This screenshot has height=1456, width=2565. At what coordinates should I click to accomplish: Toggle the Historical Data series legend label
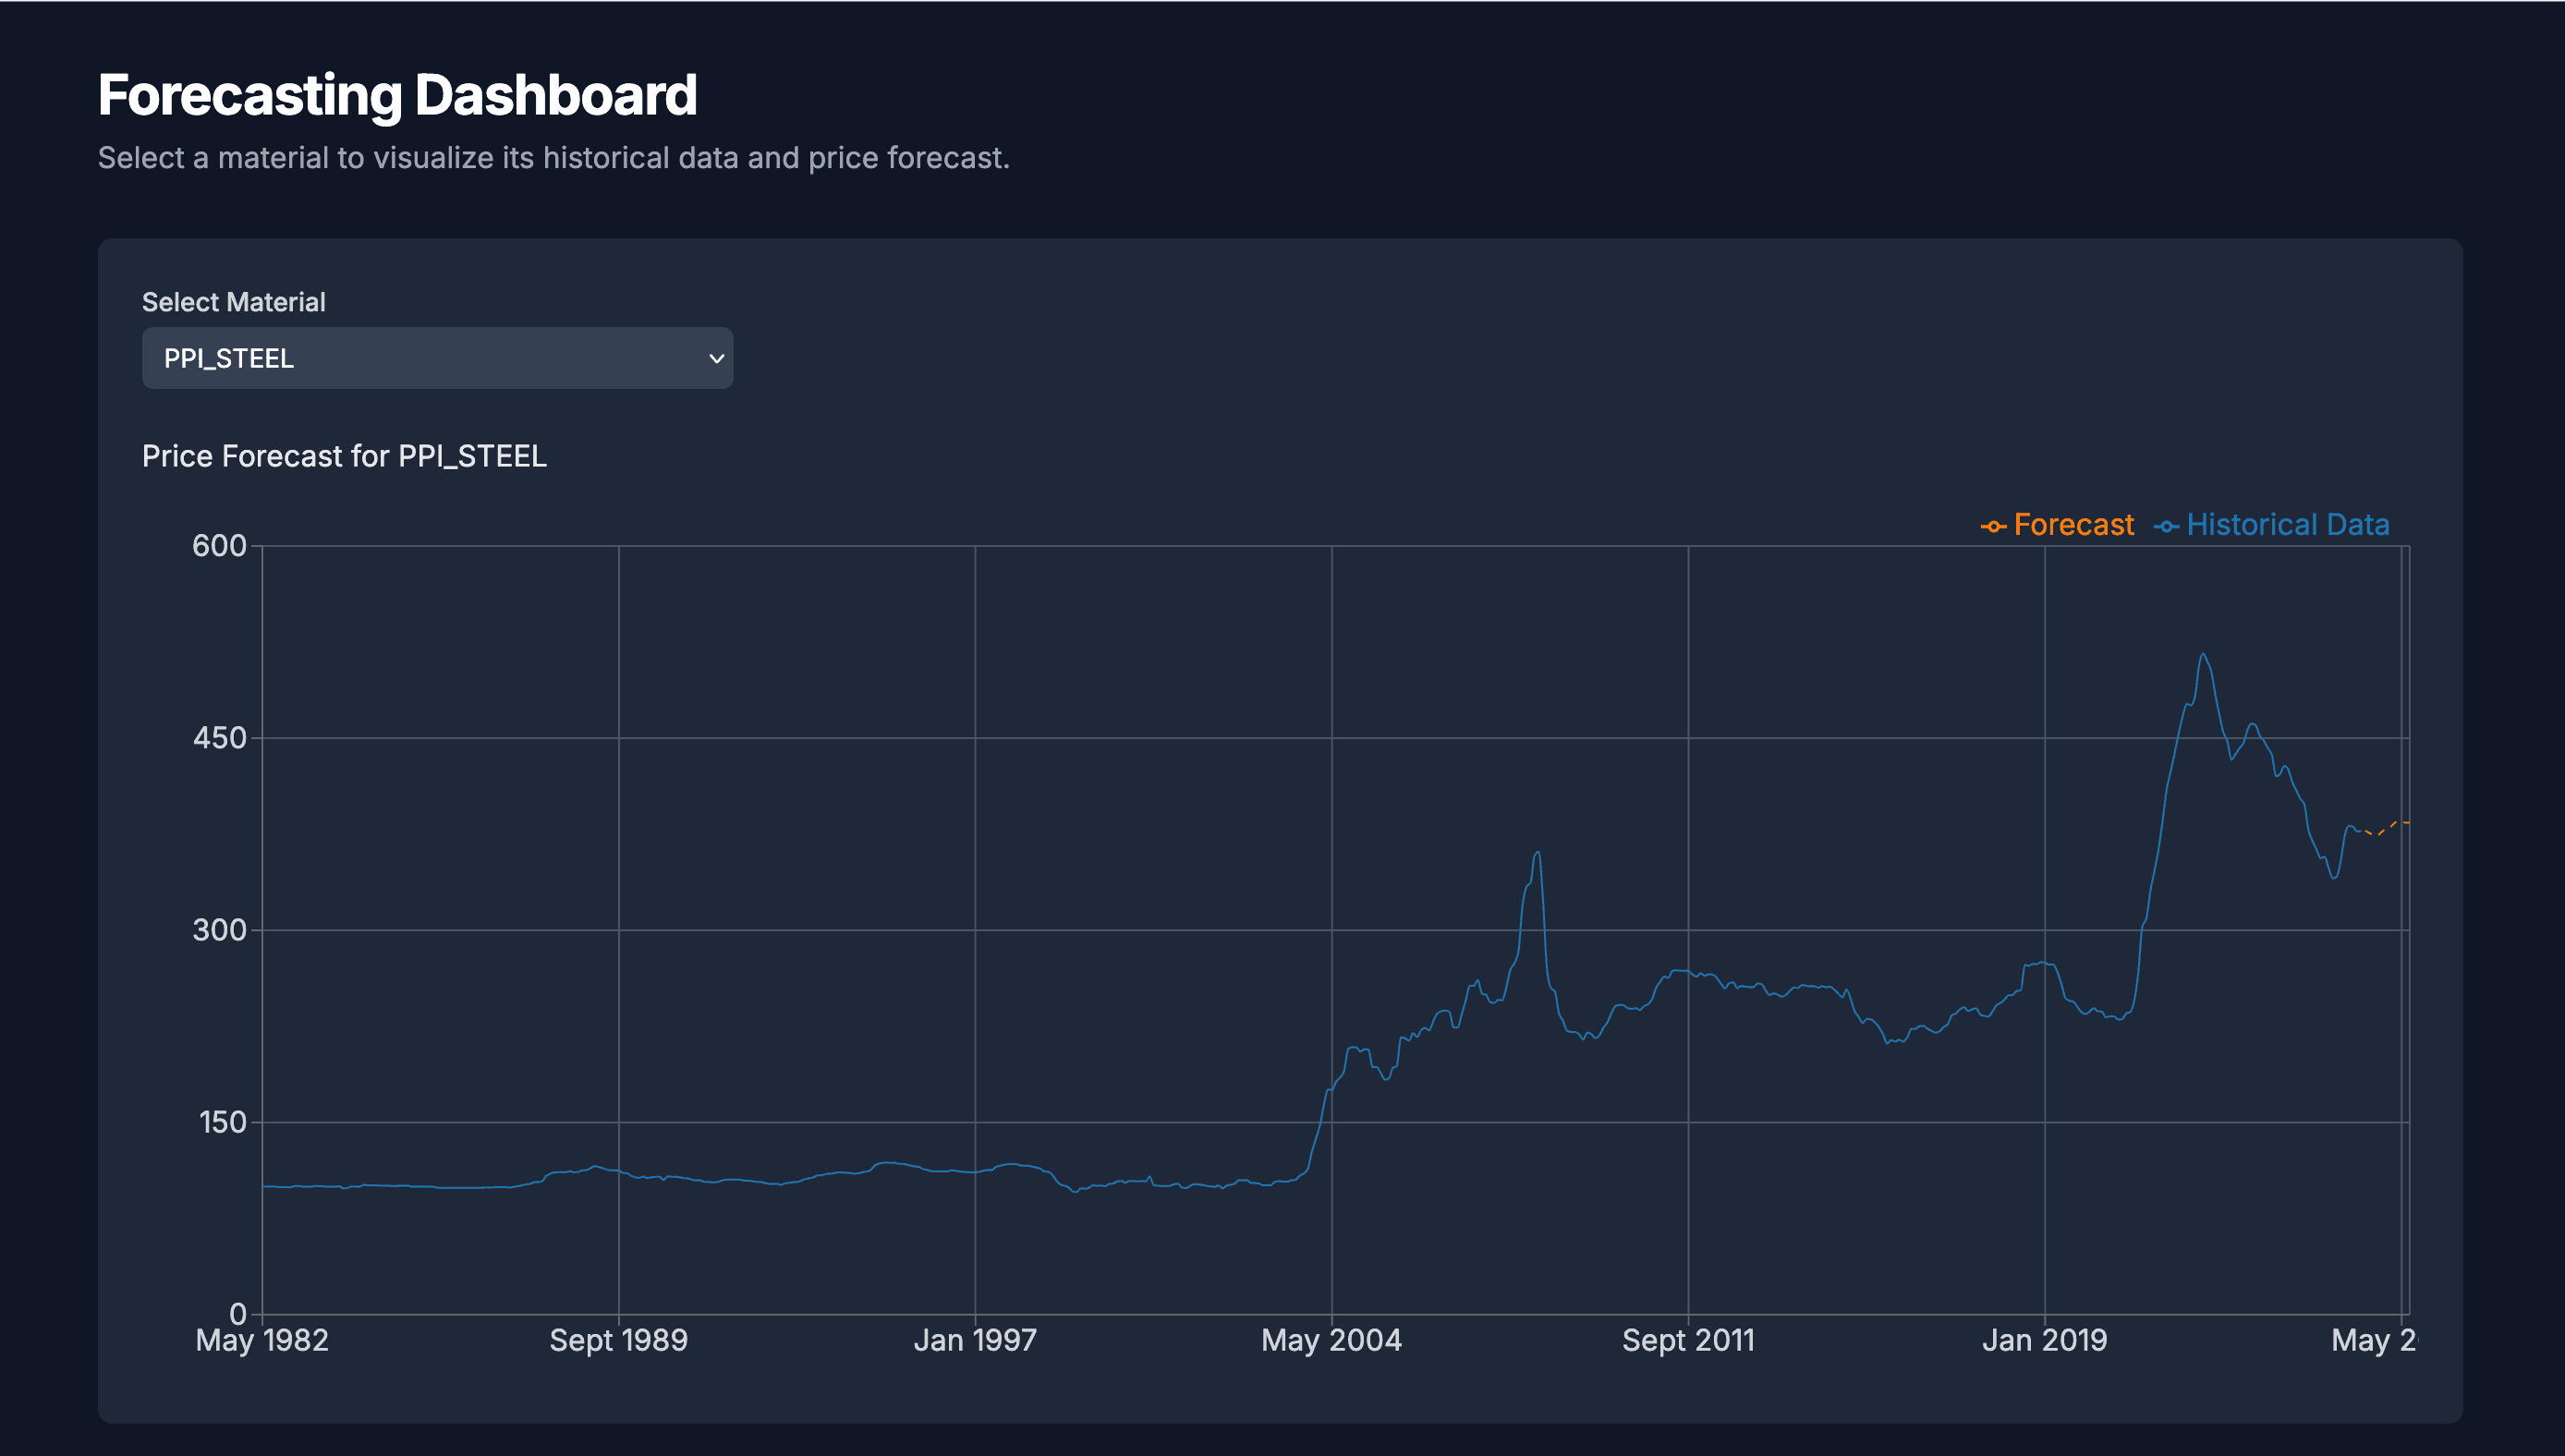click(2287, 525)
